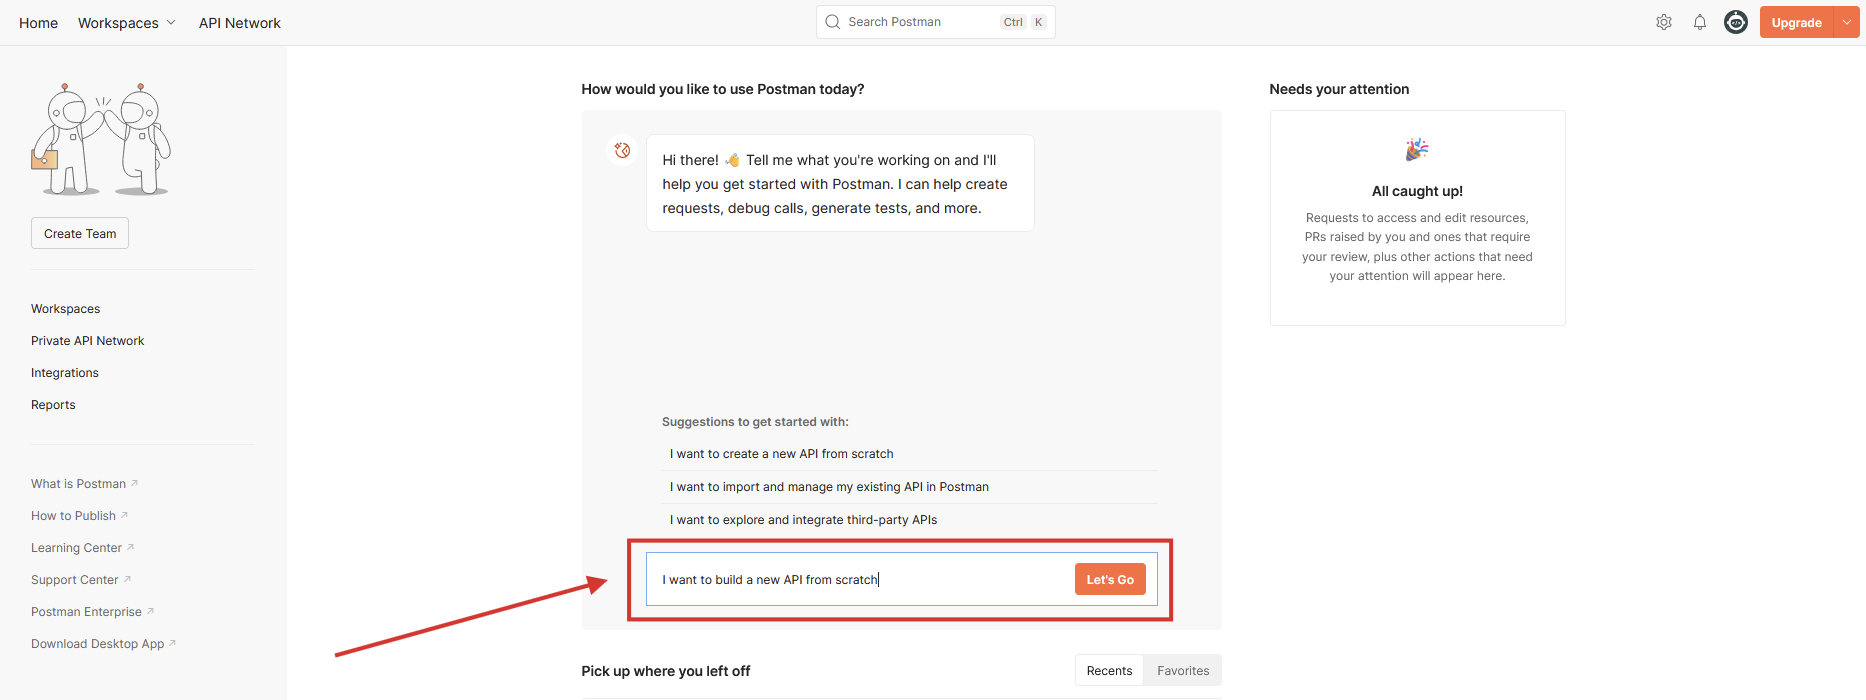Image resolution: width=1866 pixels, height=700 pixels.
Task: Switch to the Recents tab
Action: 1109,670
